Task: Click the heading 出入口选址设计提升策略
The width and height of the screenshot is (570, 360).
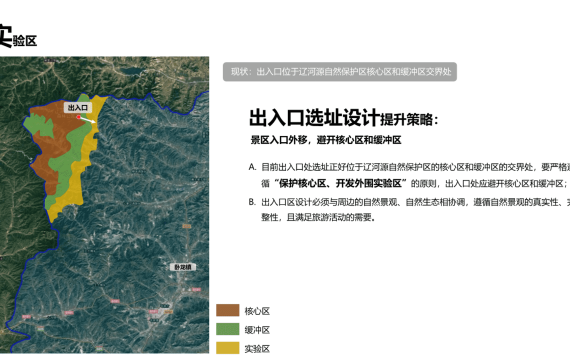Action: (x=344, y=118)
